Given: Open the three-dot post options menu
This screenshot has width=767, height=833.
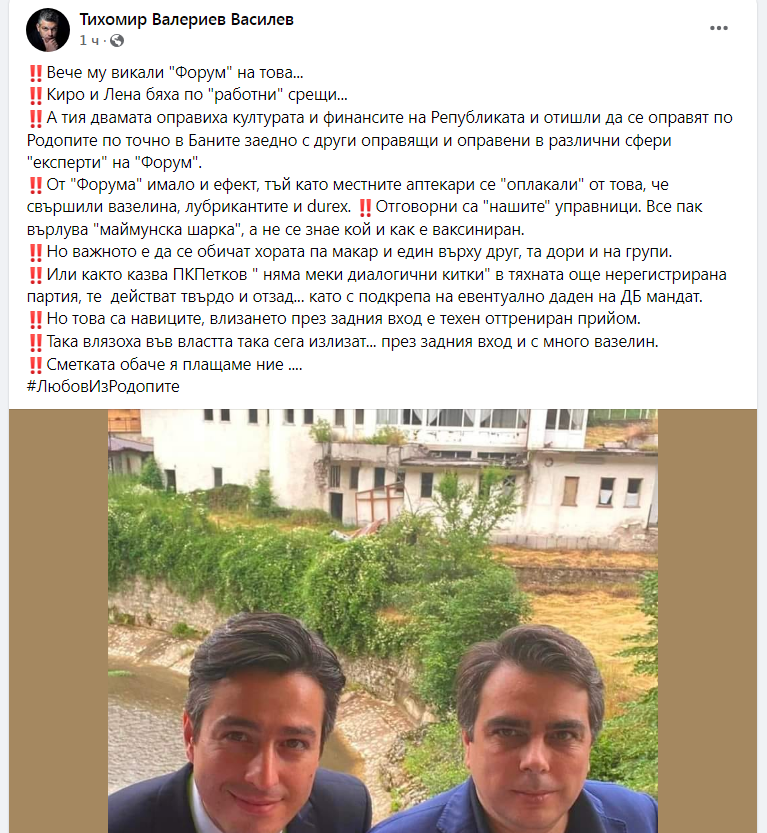Looking at the screenshot, I should click(x=719, y=28).
